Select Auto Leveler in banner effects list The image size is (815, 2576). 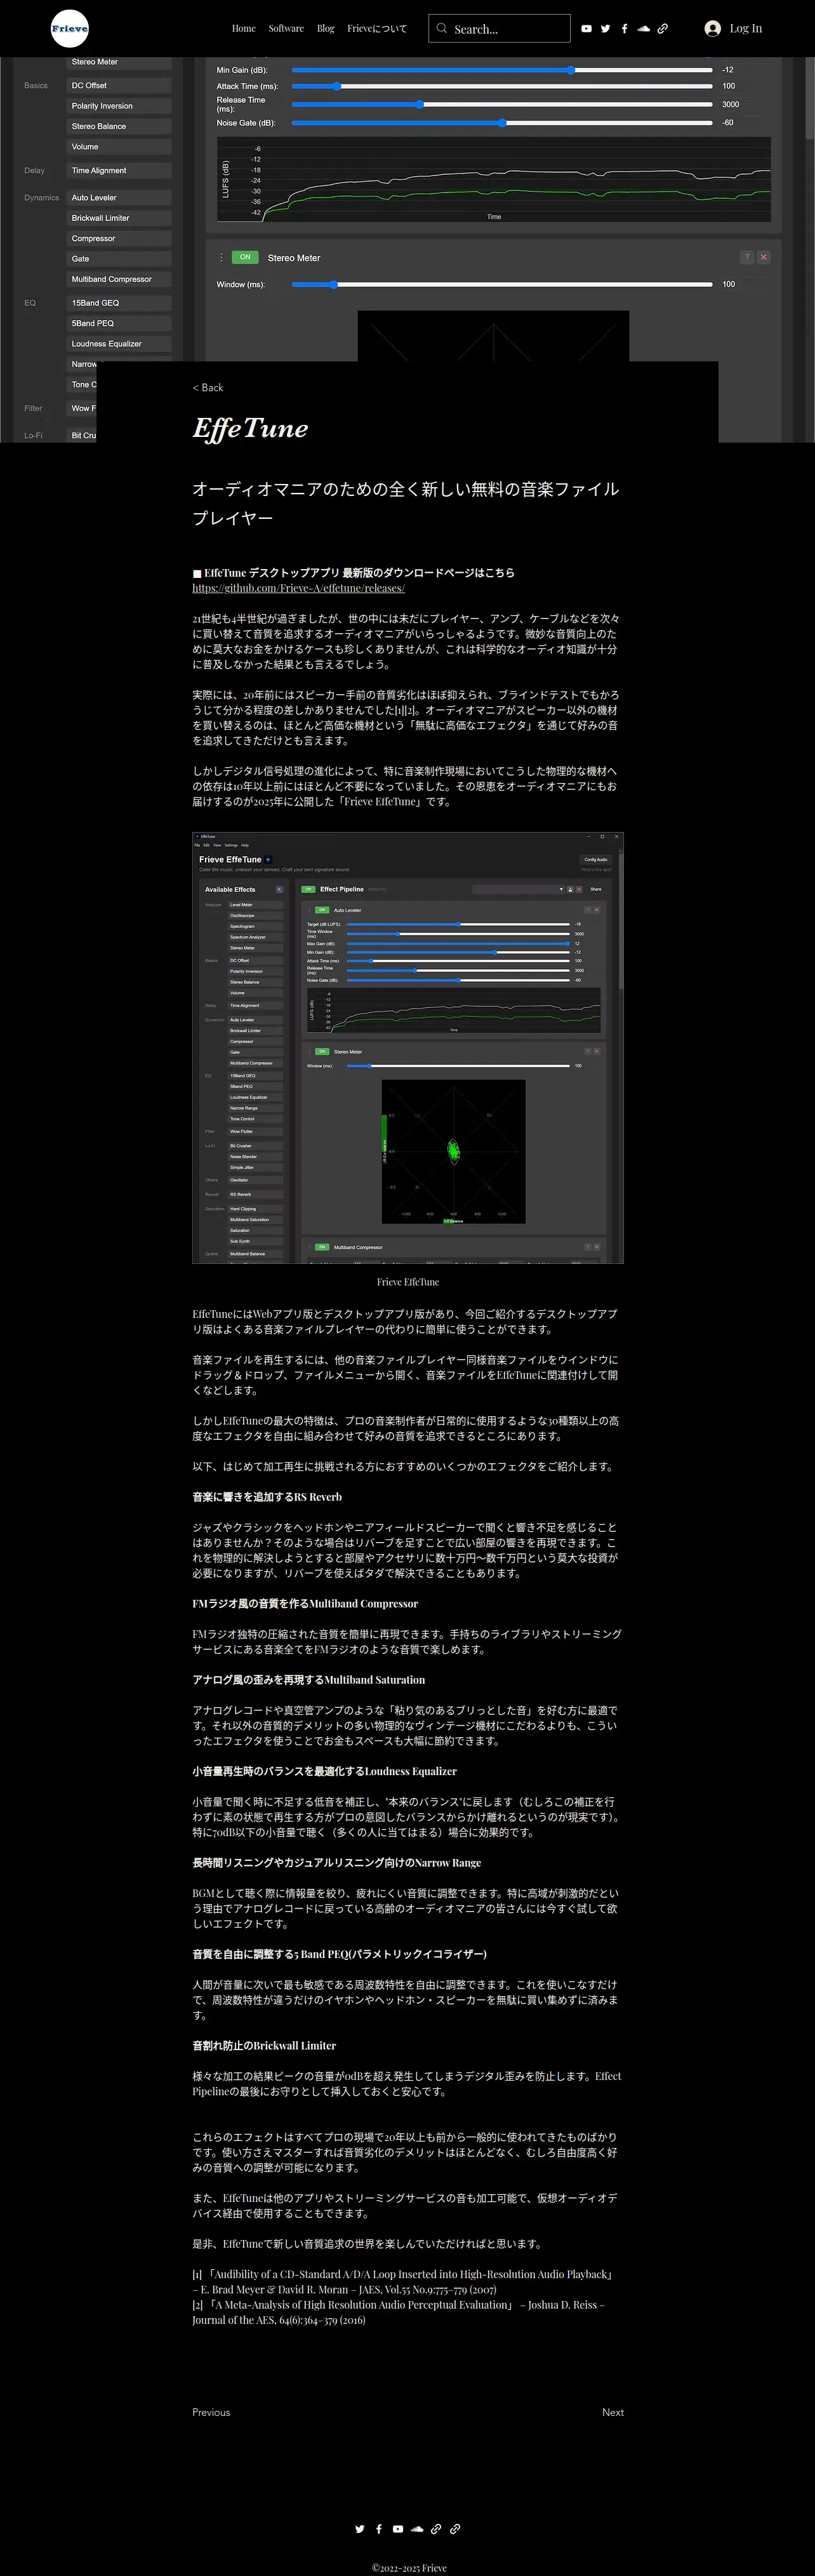tap(119, 198)
